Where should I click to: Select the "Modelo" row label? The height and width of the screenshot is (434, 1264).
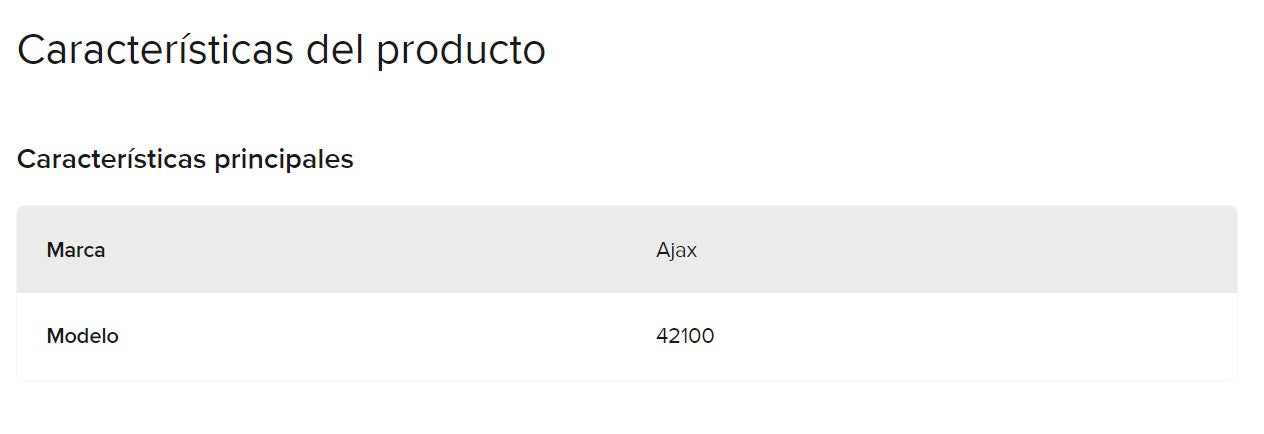tap(82, 336)
